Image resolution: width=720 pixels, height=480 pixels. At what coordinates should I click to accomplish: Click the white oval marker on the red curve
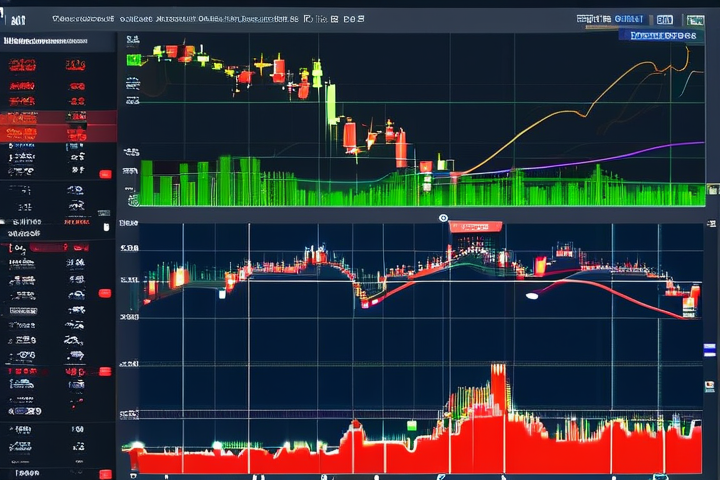coord(532,295)
